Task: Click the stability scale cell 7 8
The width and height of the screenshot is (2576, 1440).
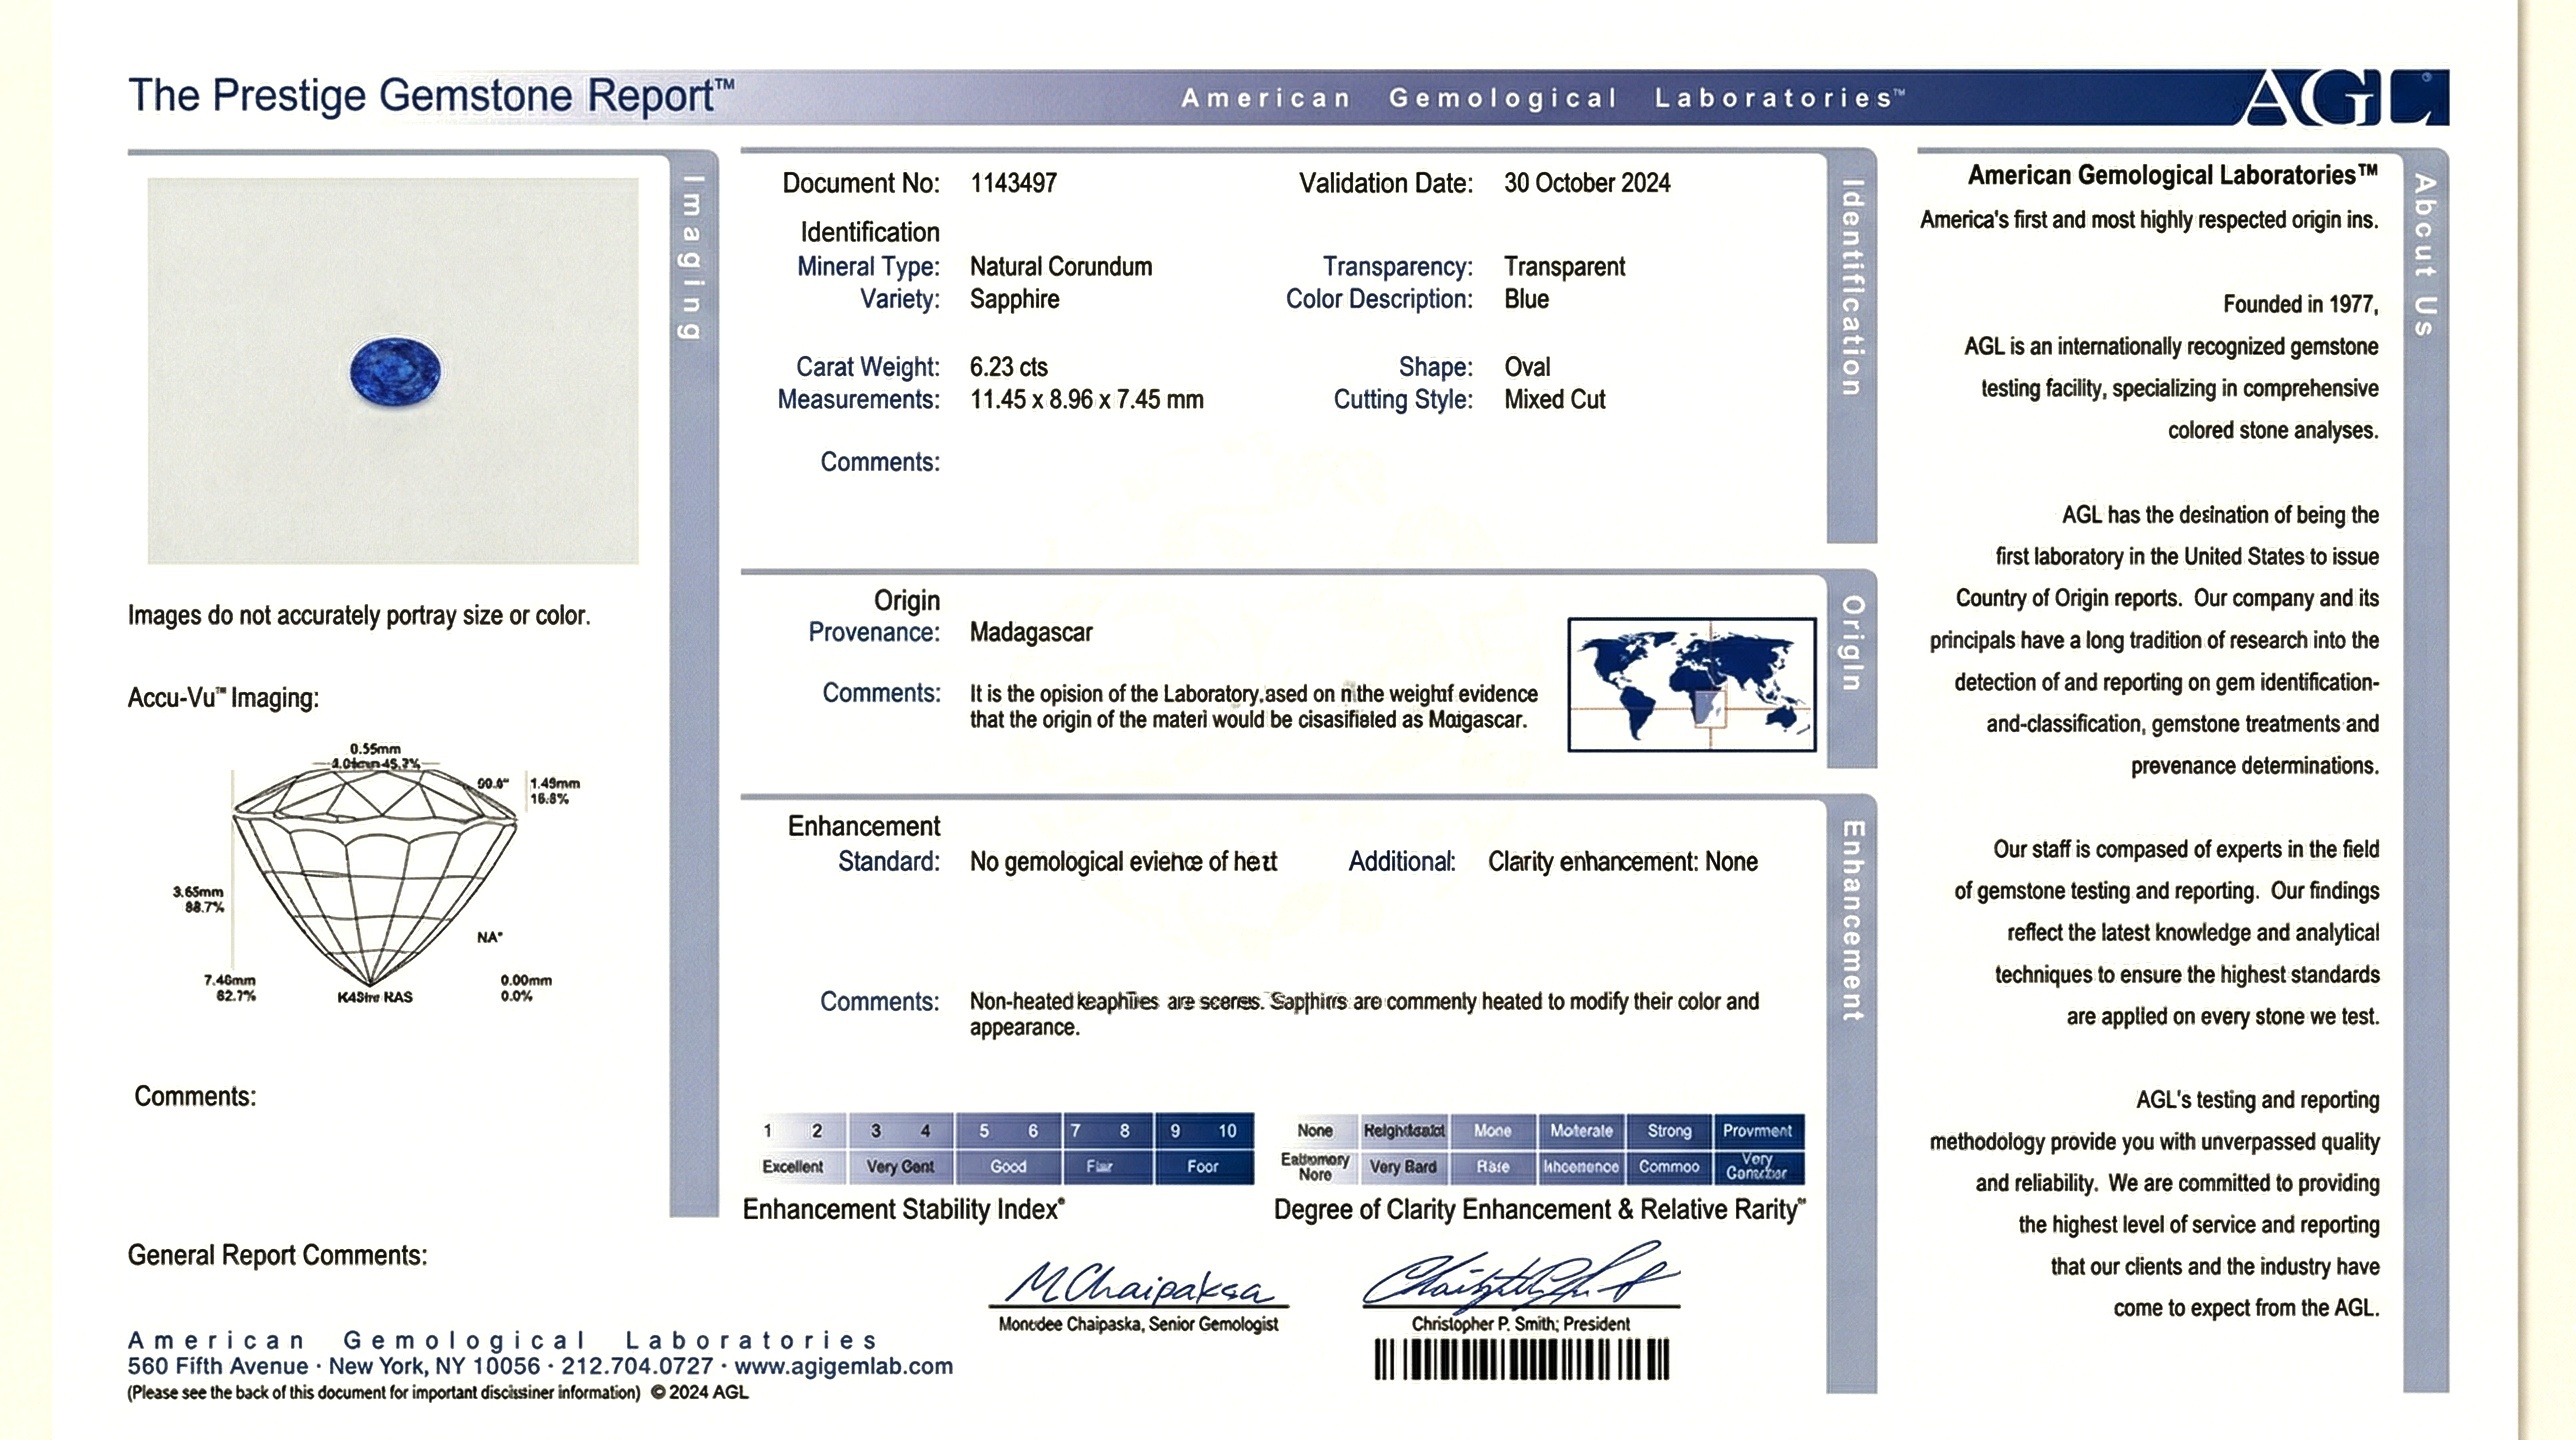Action: 1108,1131
